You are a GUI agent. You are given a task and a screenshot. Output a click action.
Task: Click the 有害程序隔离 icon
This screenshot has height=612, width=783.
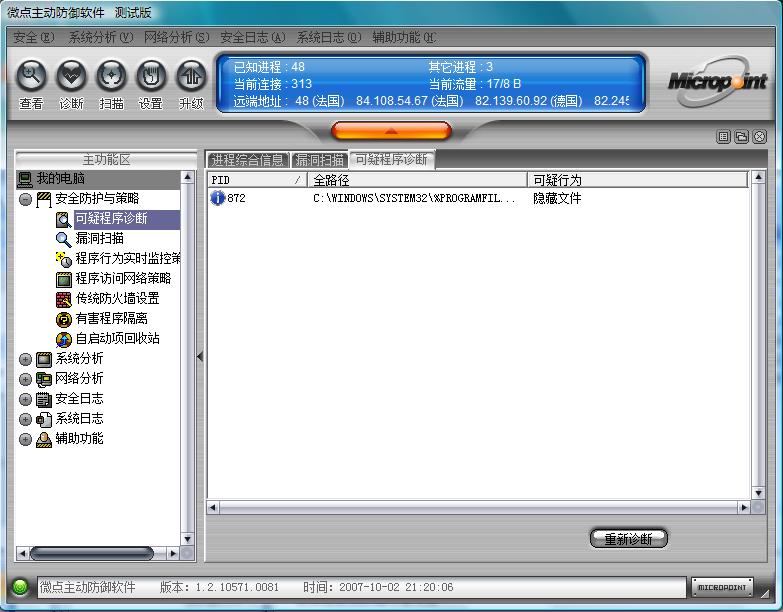click(x=63, y=319)
